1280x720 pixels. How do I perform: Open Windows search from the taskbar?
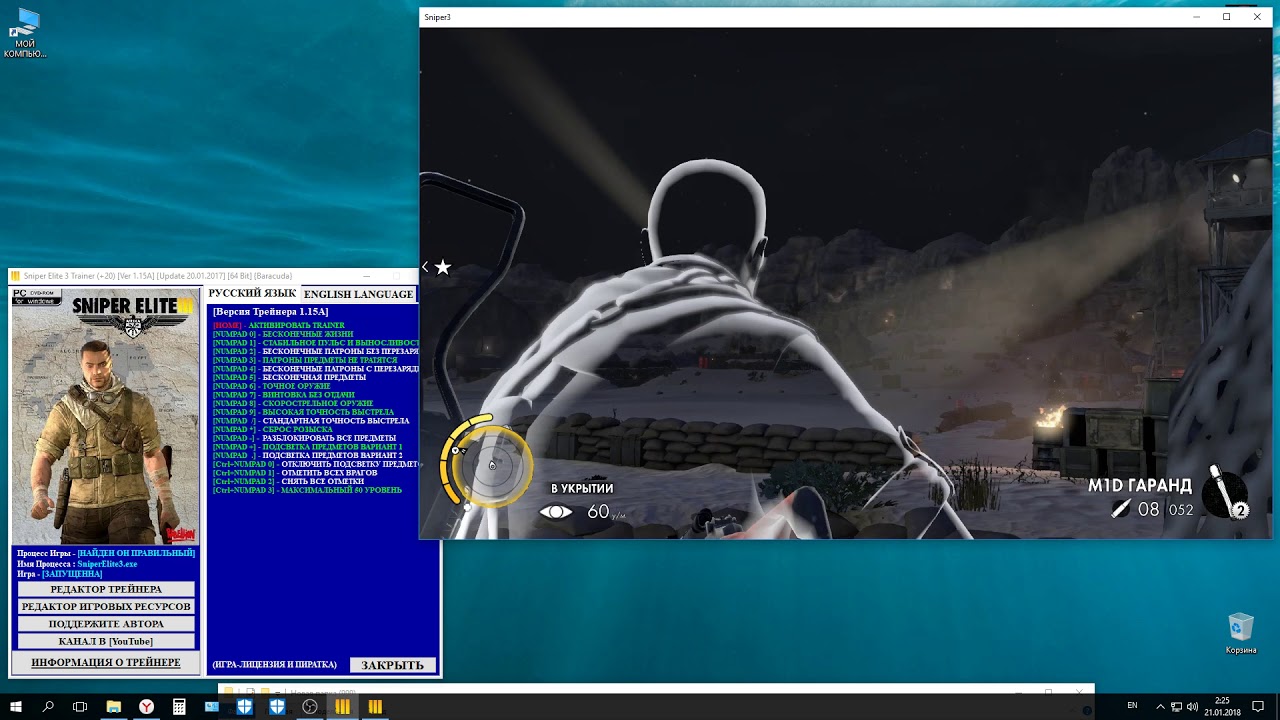coord(48,706)
